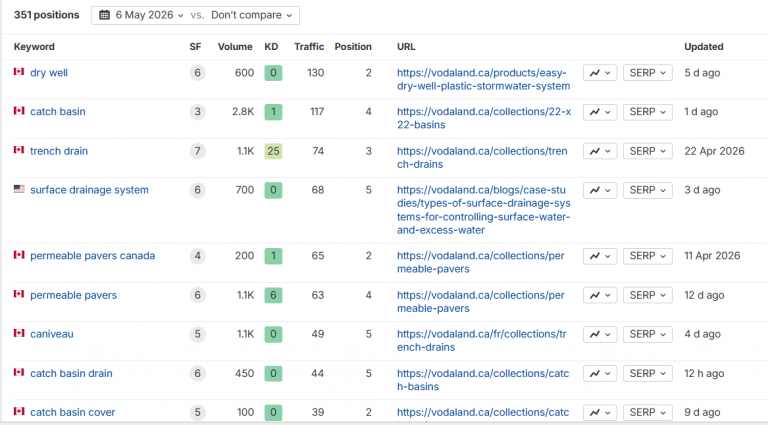The width and height of the screenshot is (768, 425).
Task: Open the easy-dry-well-plastic-stormwater-system URL
Action: click(x=483, y=79)
